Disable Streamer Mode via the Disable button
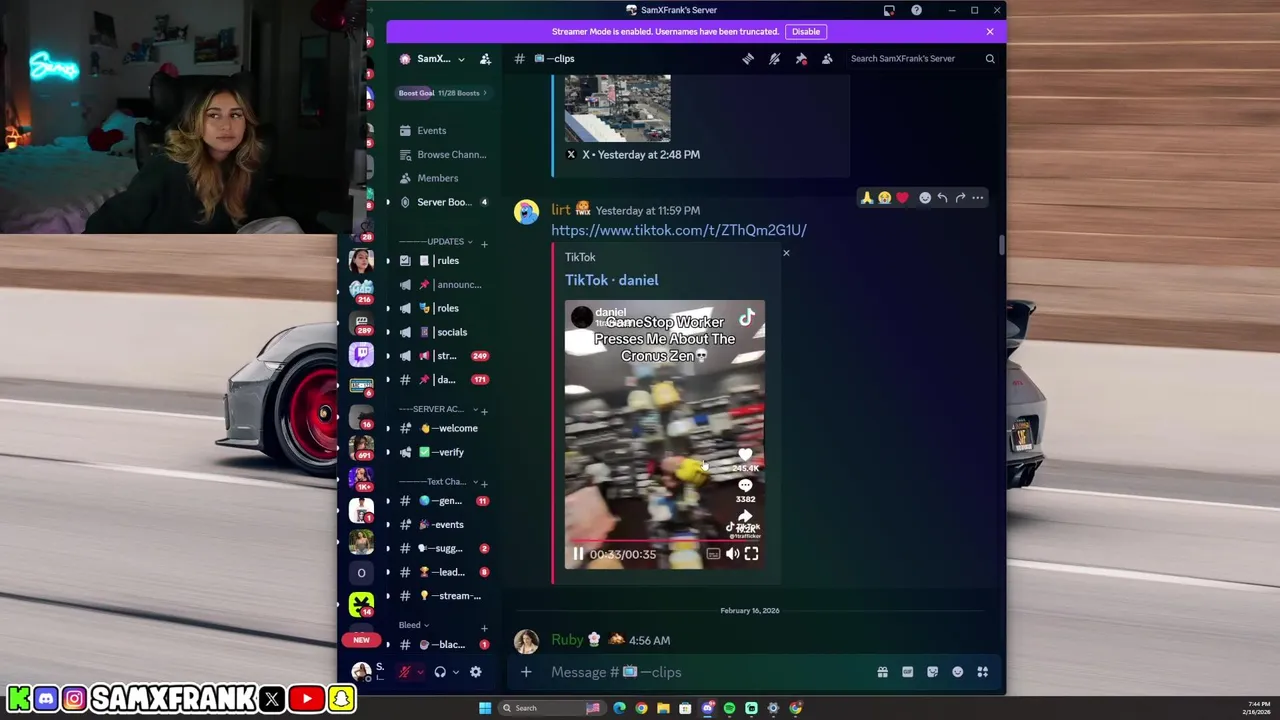This screenshot has width=1280, height=720. tap(806, 32)
